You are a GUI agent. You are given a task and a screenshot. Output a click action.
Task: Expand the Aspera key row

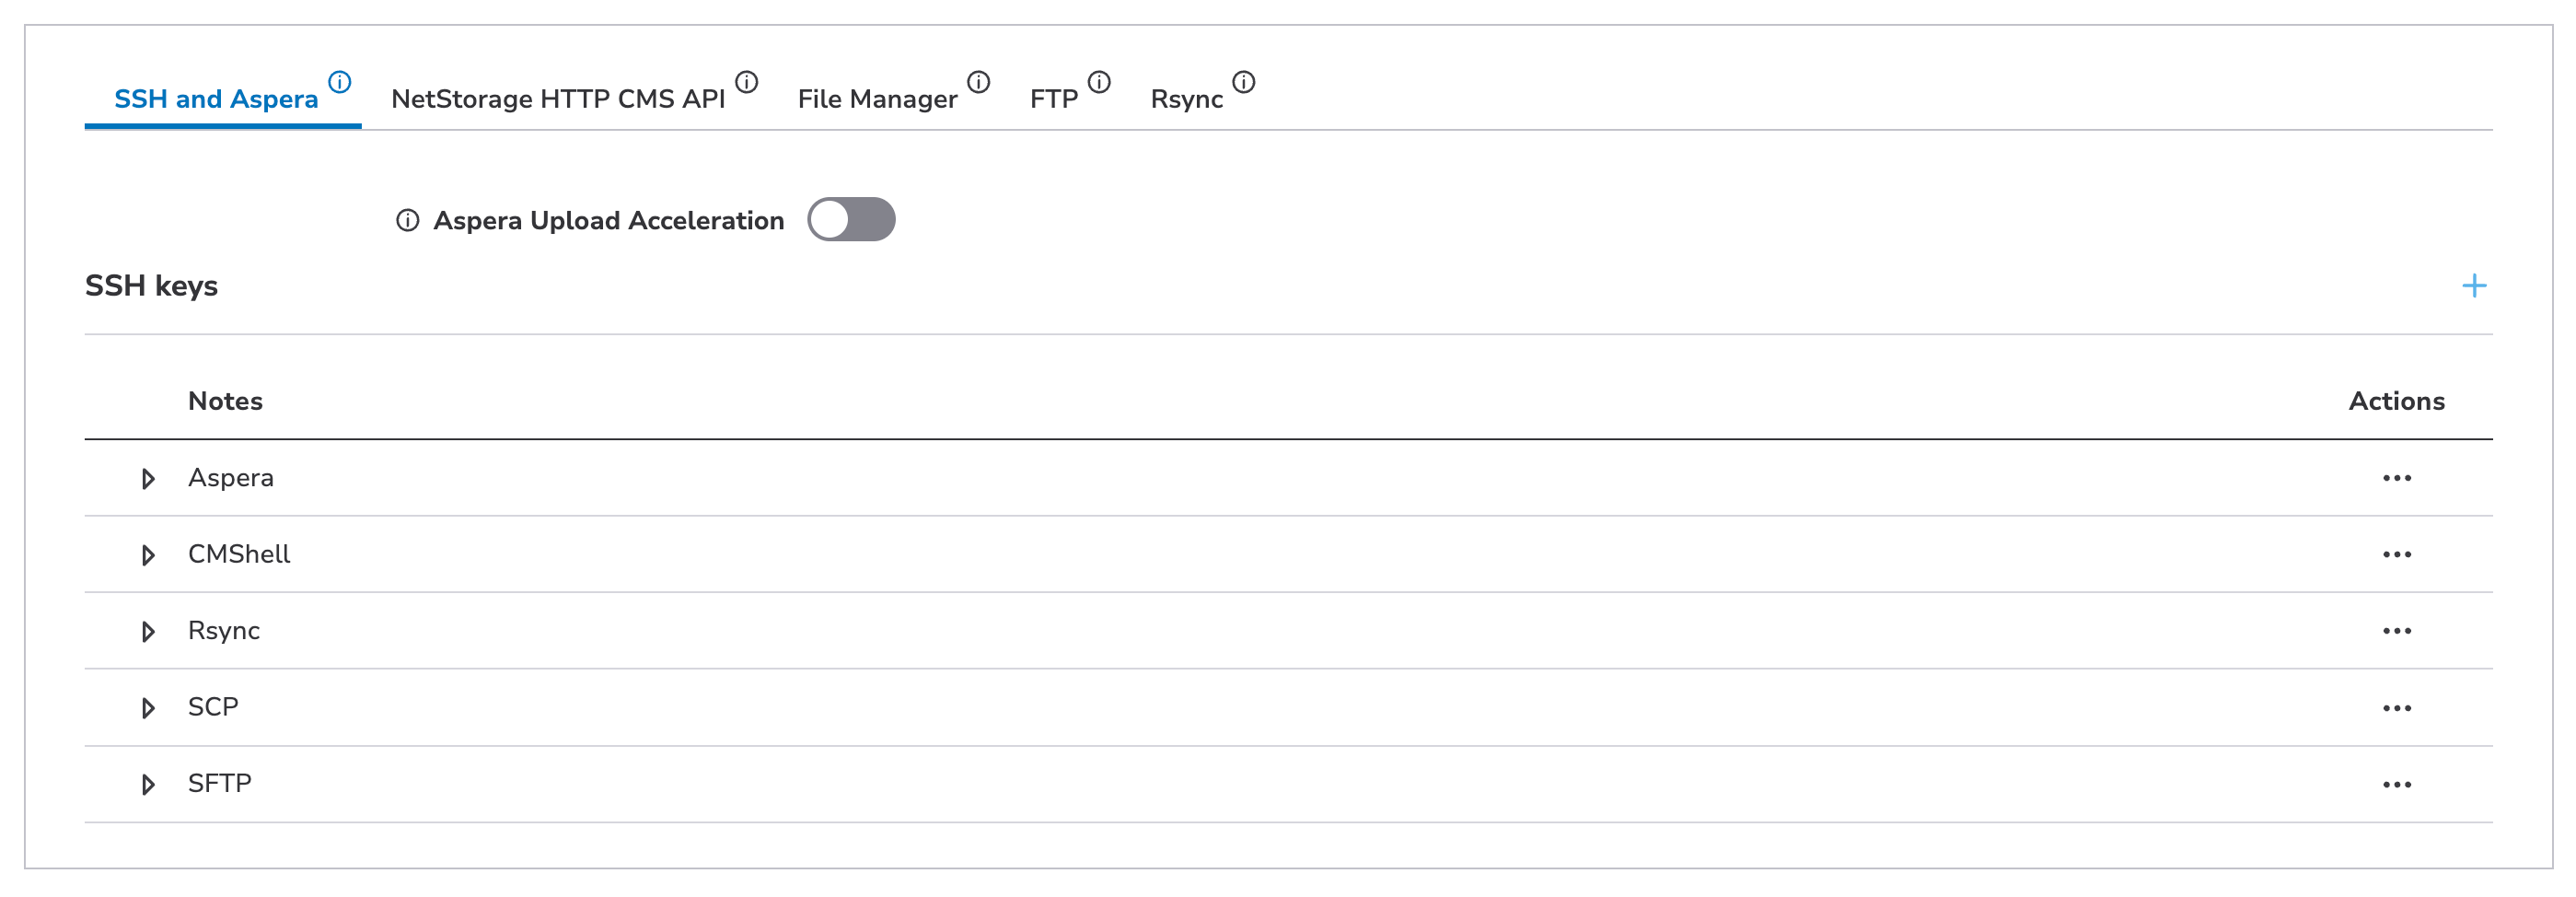[148, 479]
